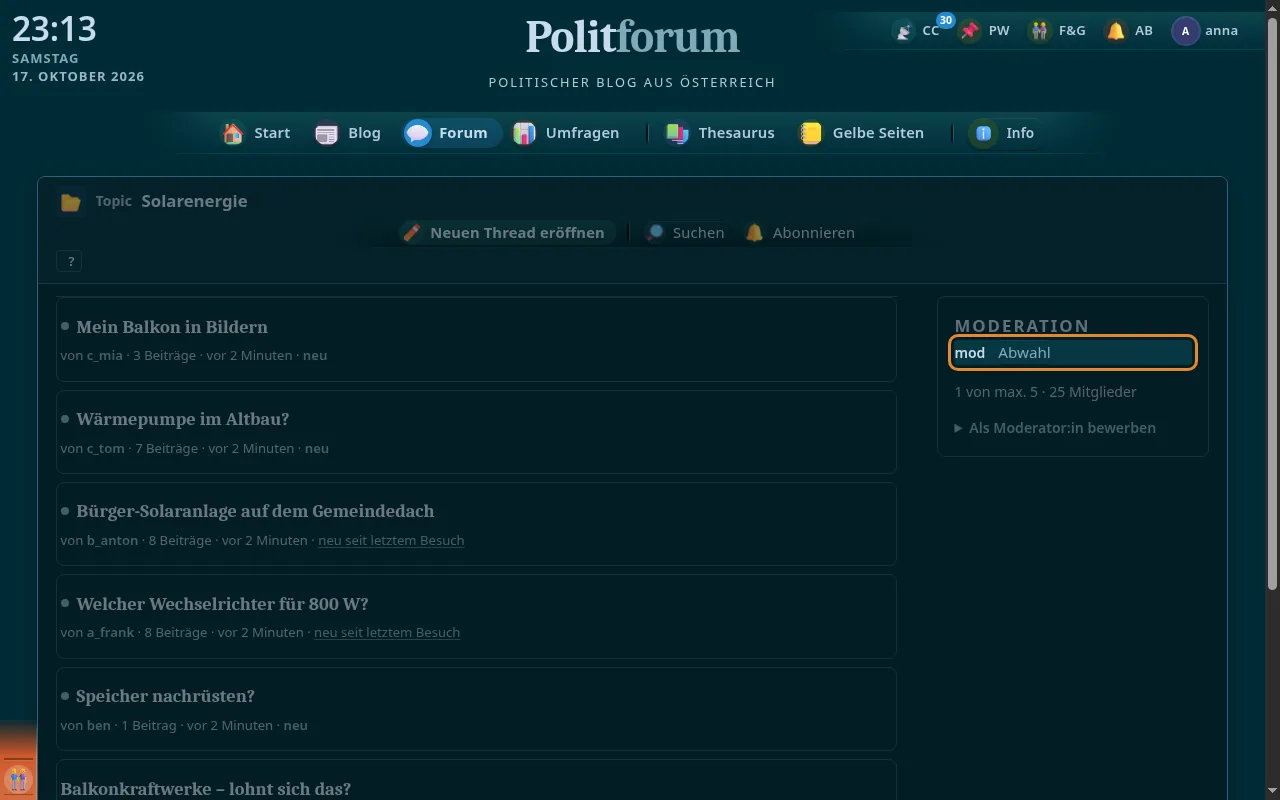
Task: Click the AB bell icon
Action: (x=1116, y=31)
